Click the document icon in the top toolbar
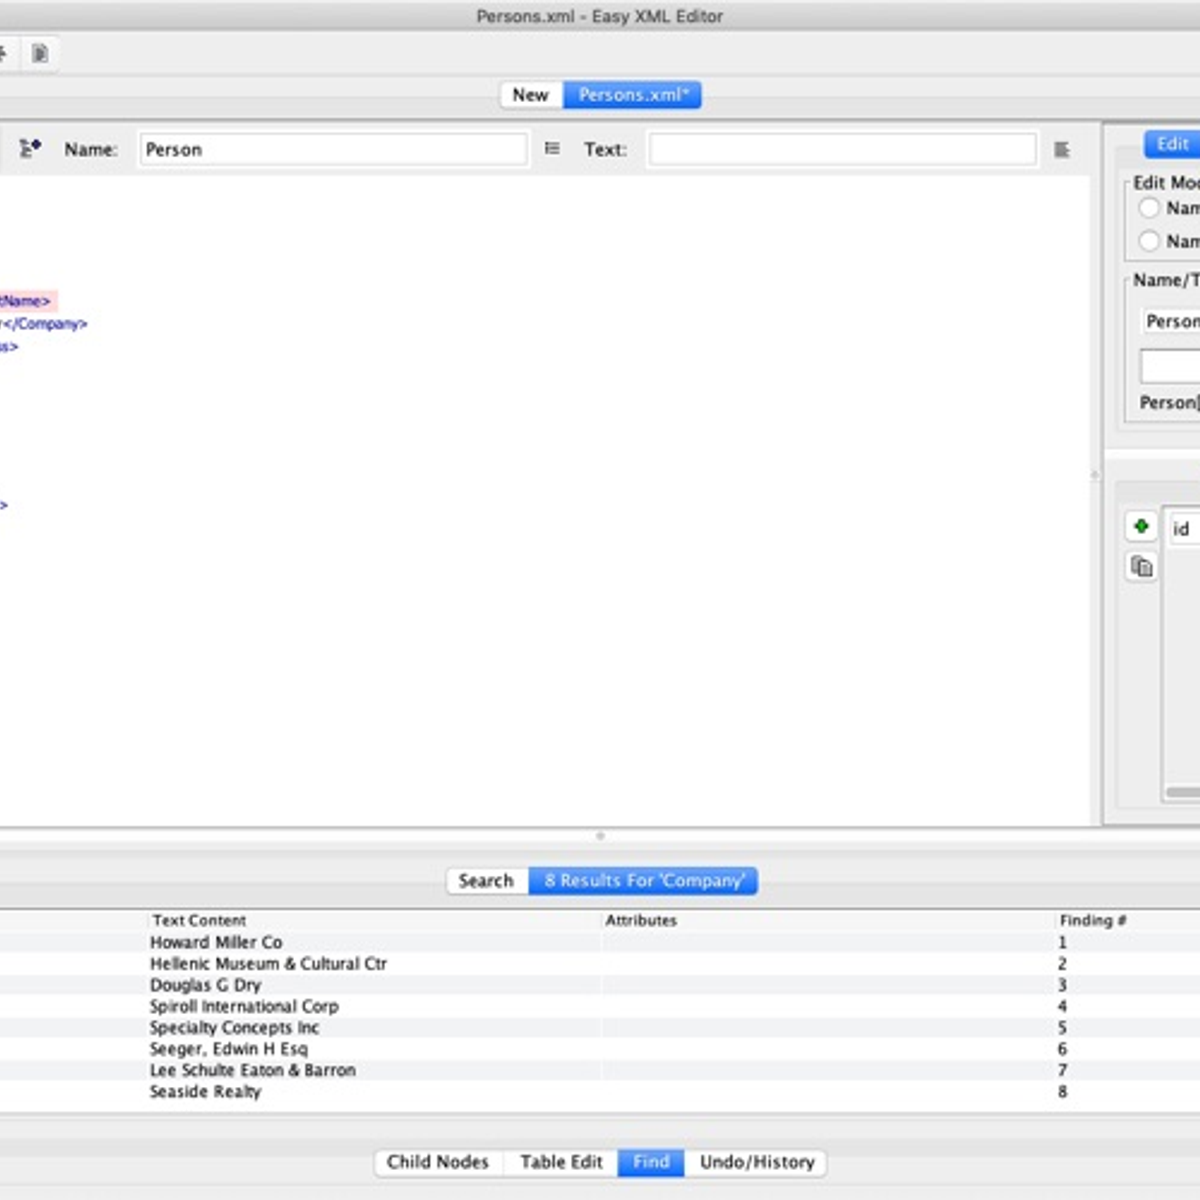 click(x=40, y=54)
